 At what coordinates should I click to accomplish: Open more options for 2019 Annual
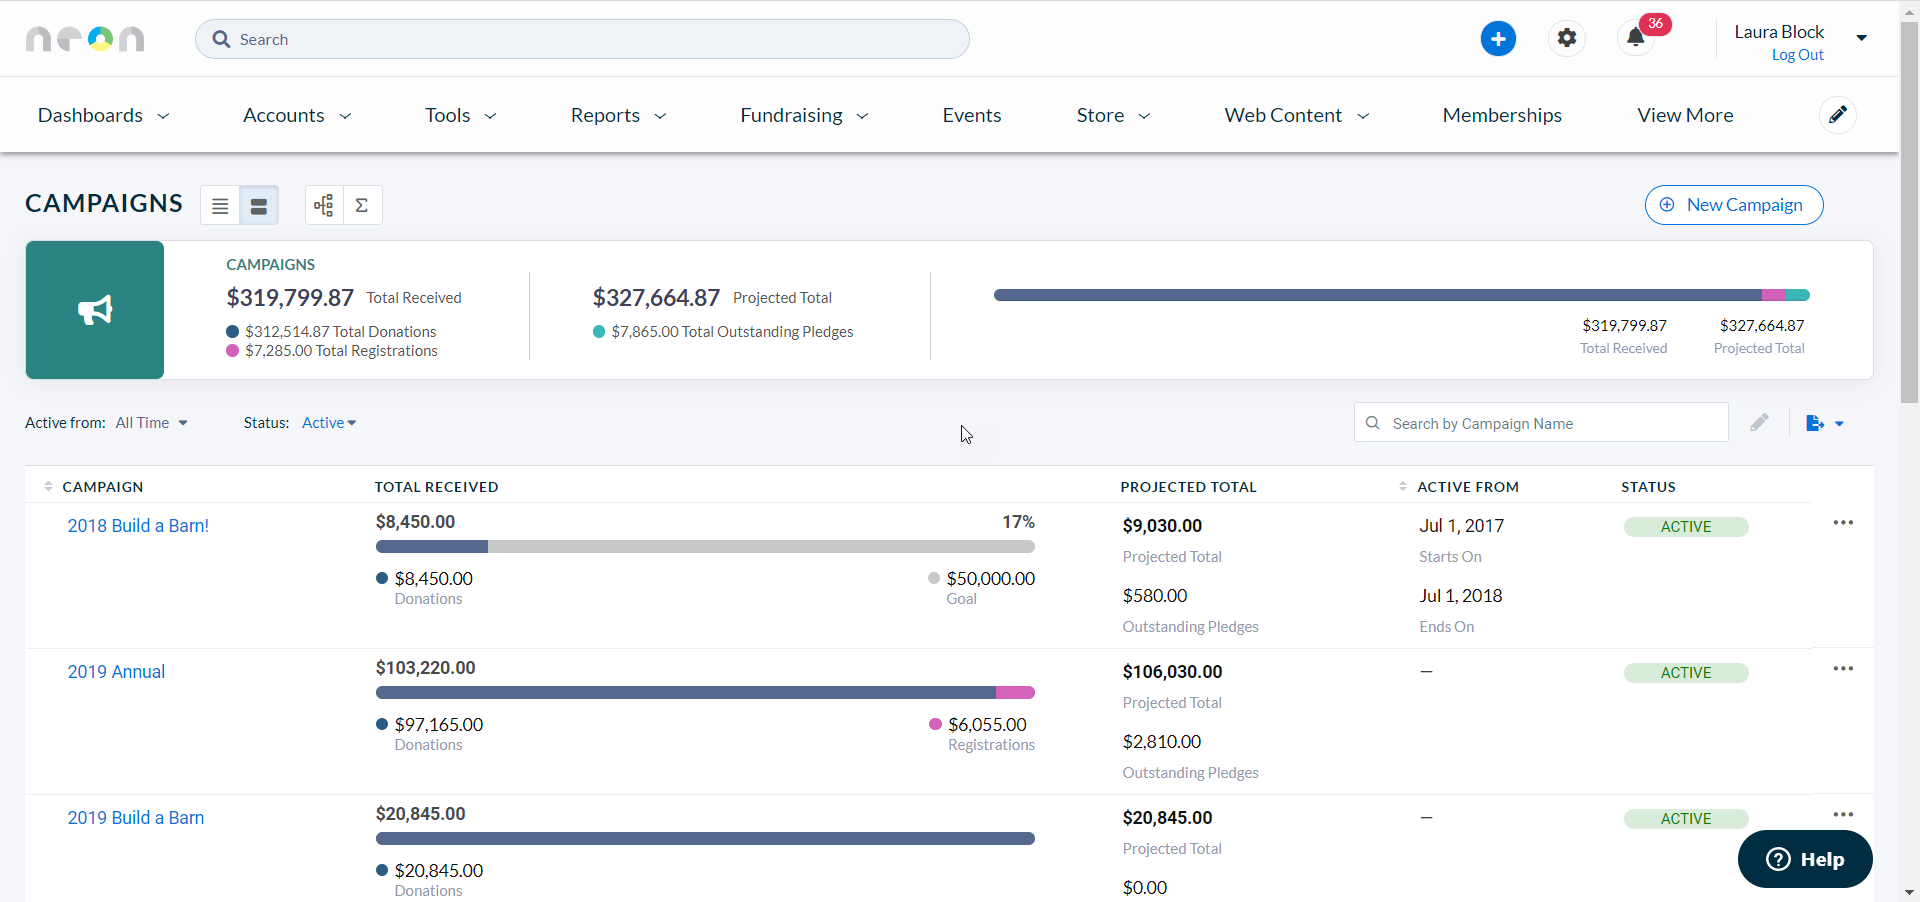[x=1843, y=669]
